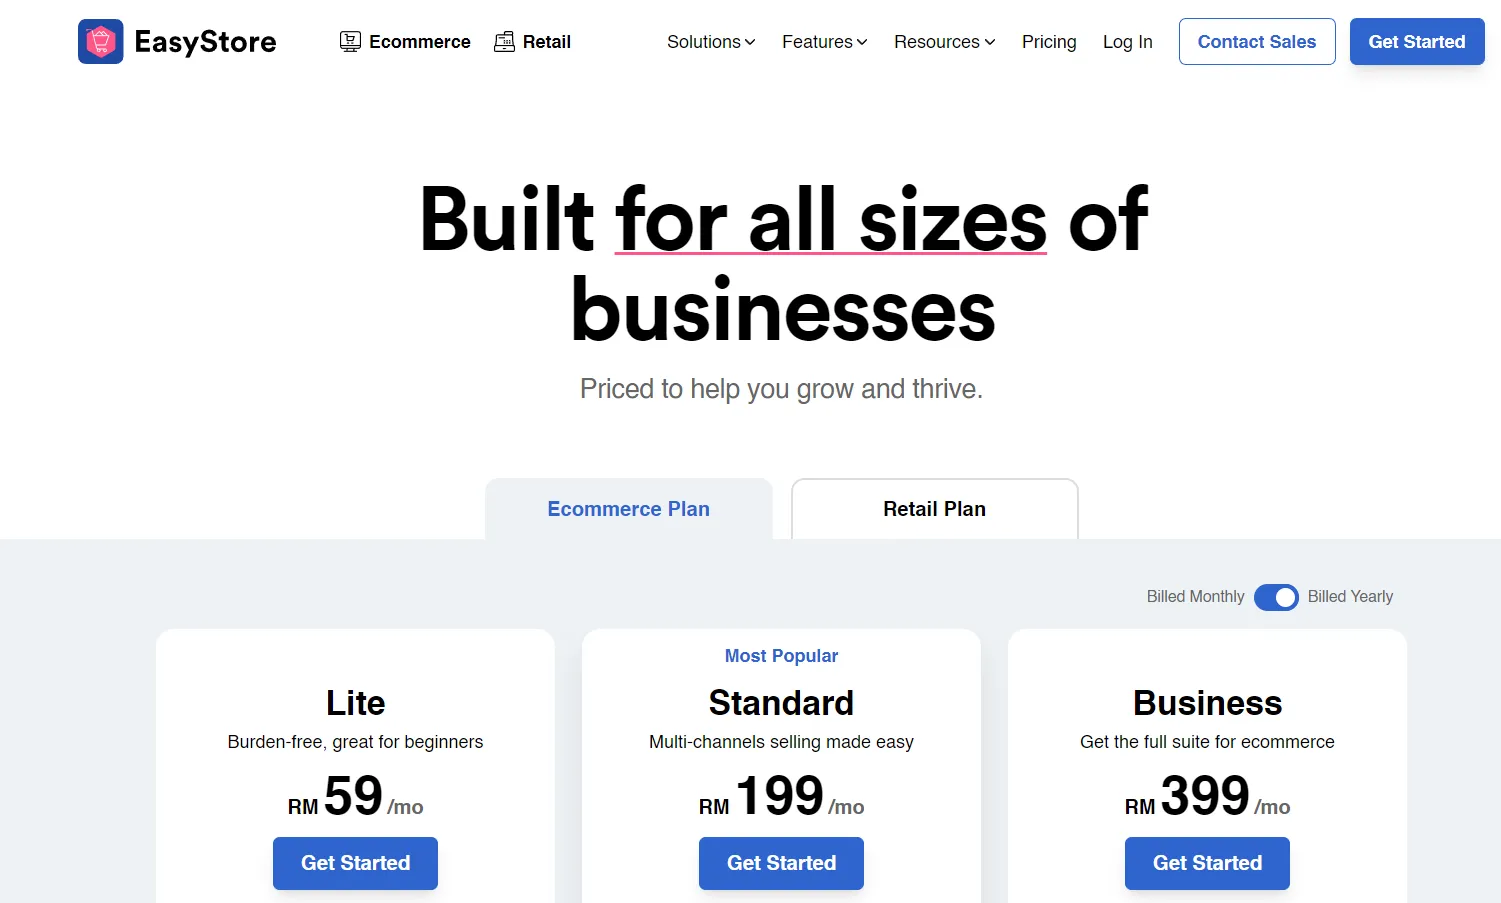Get started with the Business plan

pyautogui.click(x=1207, y=863)
